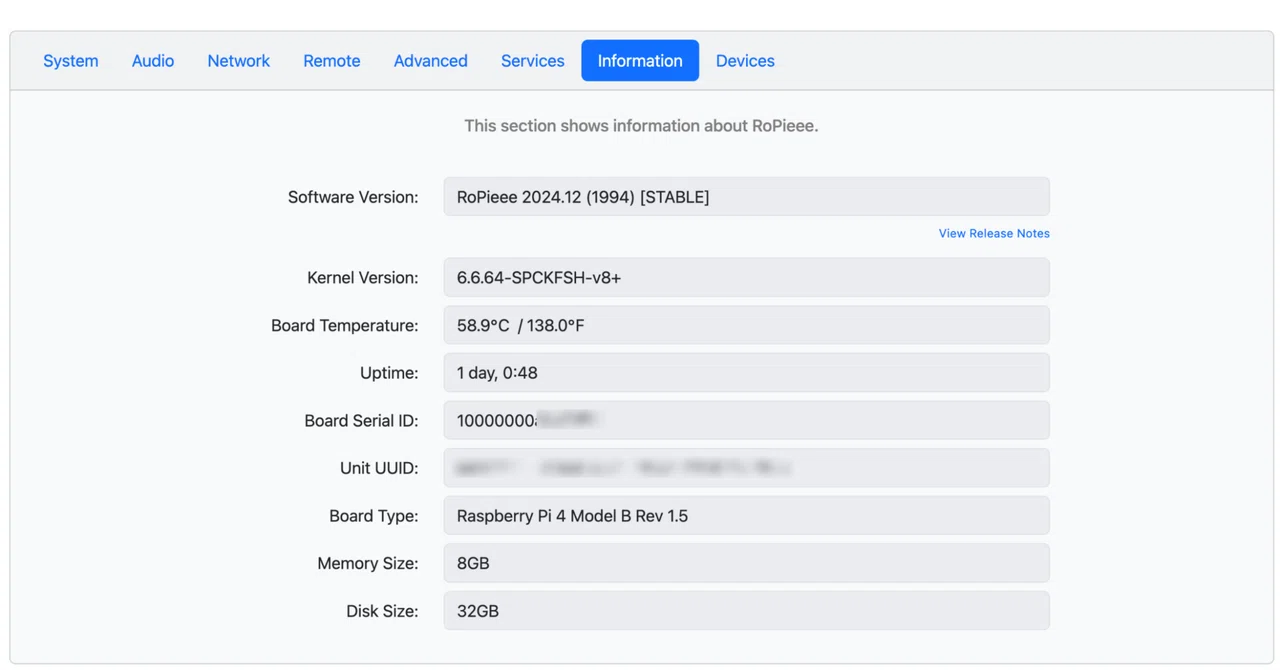Click the 'Board Serial ID:' label
The width and height of the screenshot is (1280, 670).
[361, 421]
